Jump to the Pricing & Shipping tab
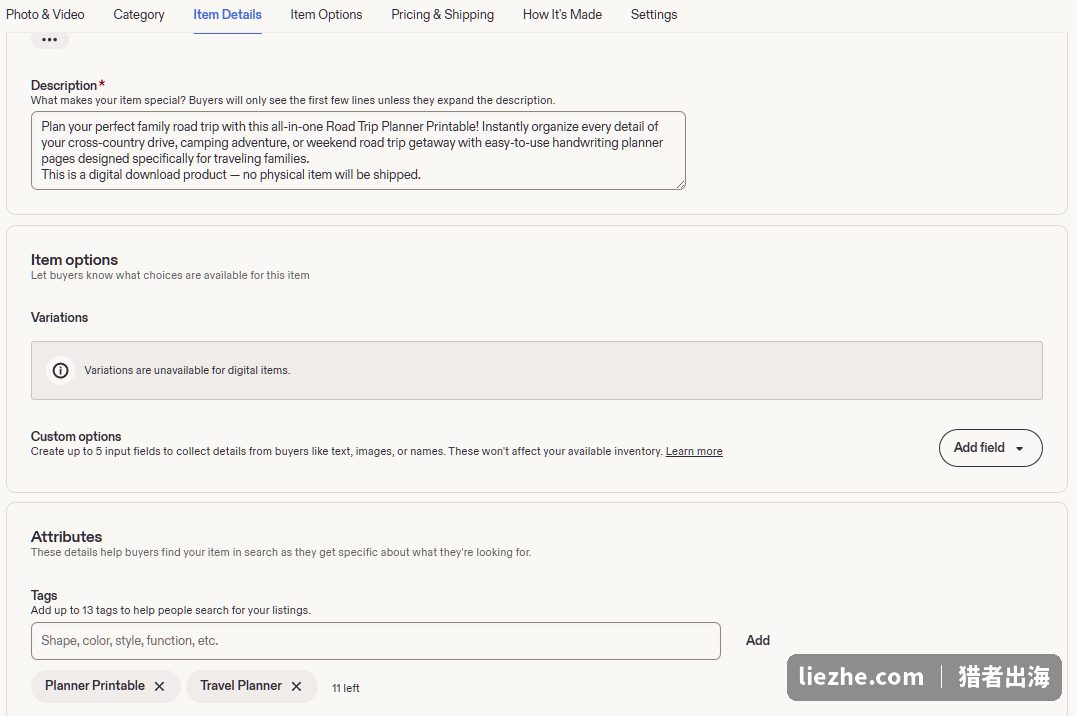 click(x=442, y=14)
